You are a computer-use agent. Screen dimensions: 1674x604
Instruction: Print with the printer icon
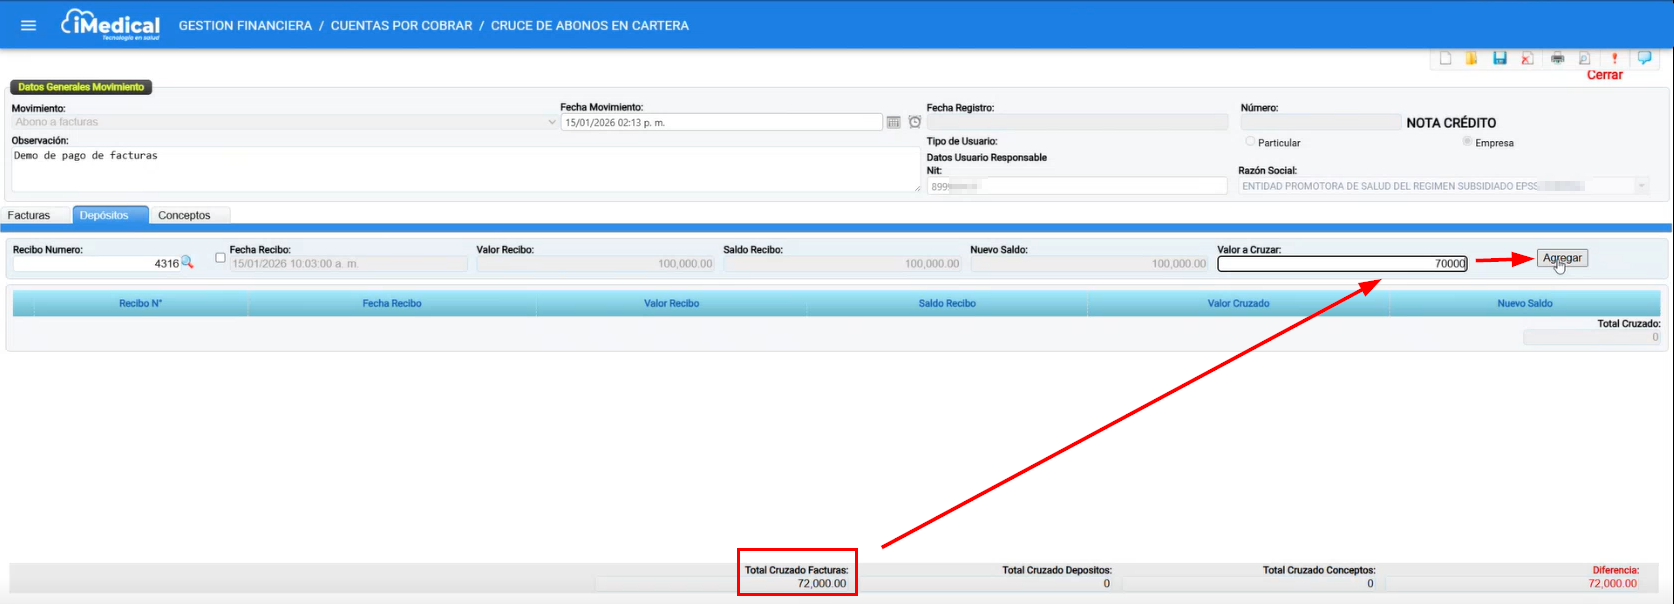point(1557,58)
